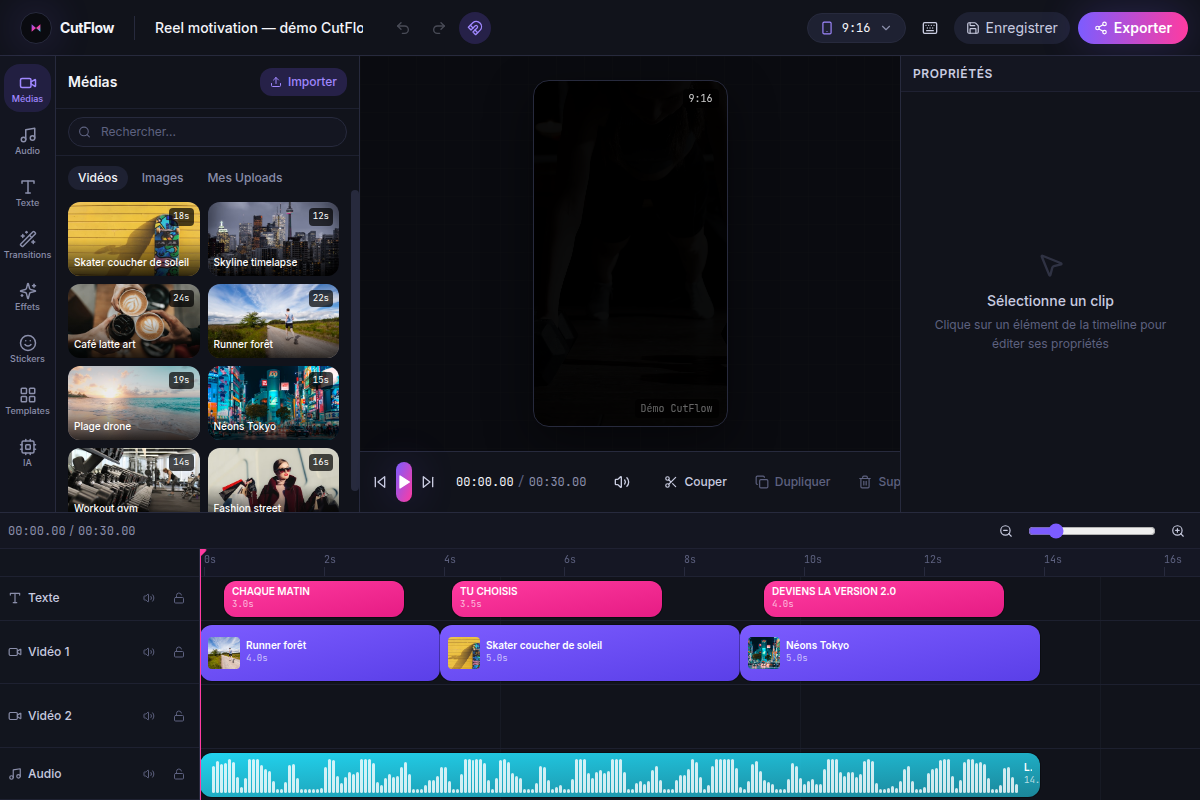The height and width of the screenshot is (800, 1200).
Task: Select the Skyline timelapse thumbnail
Action: coord(273,239)
